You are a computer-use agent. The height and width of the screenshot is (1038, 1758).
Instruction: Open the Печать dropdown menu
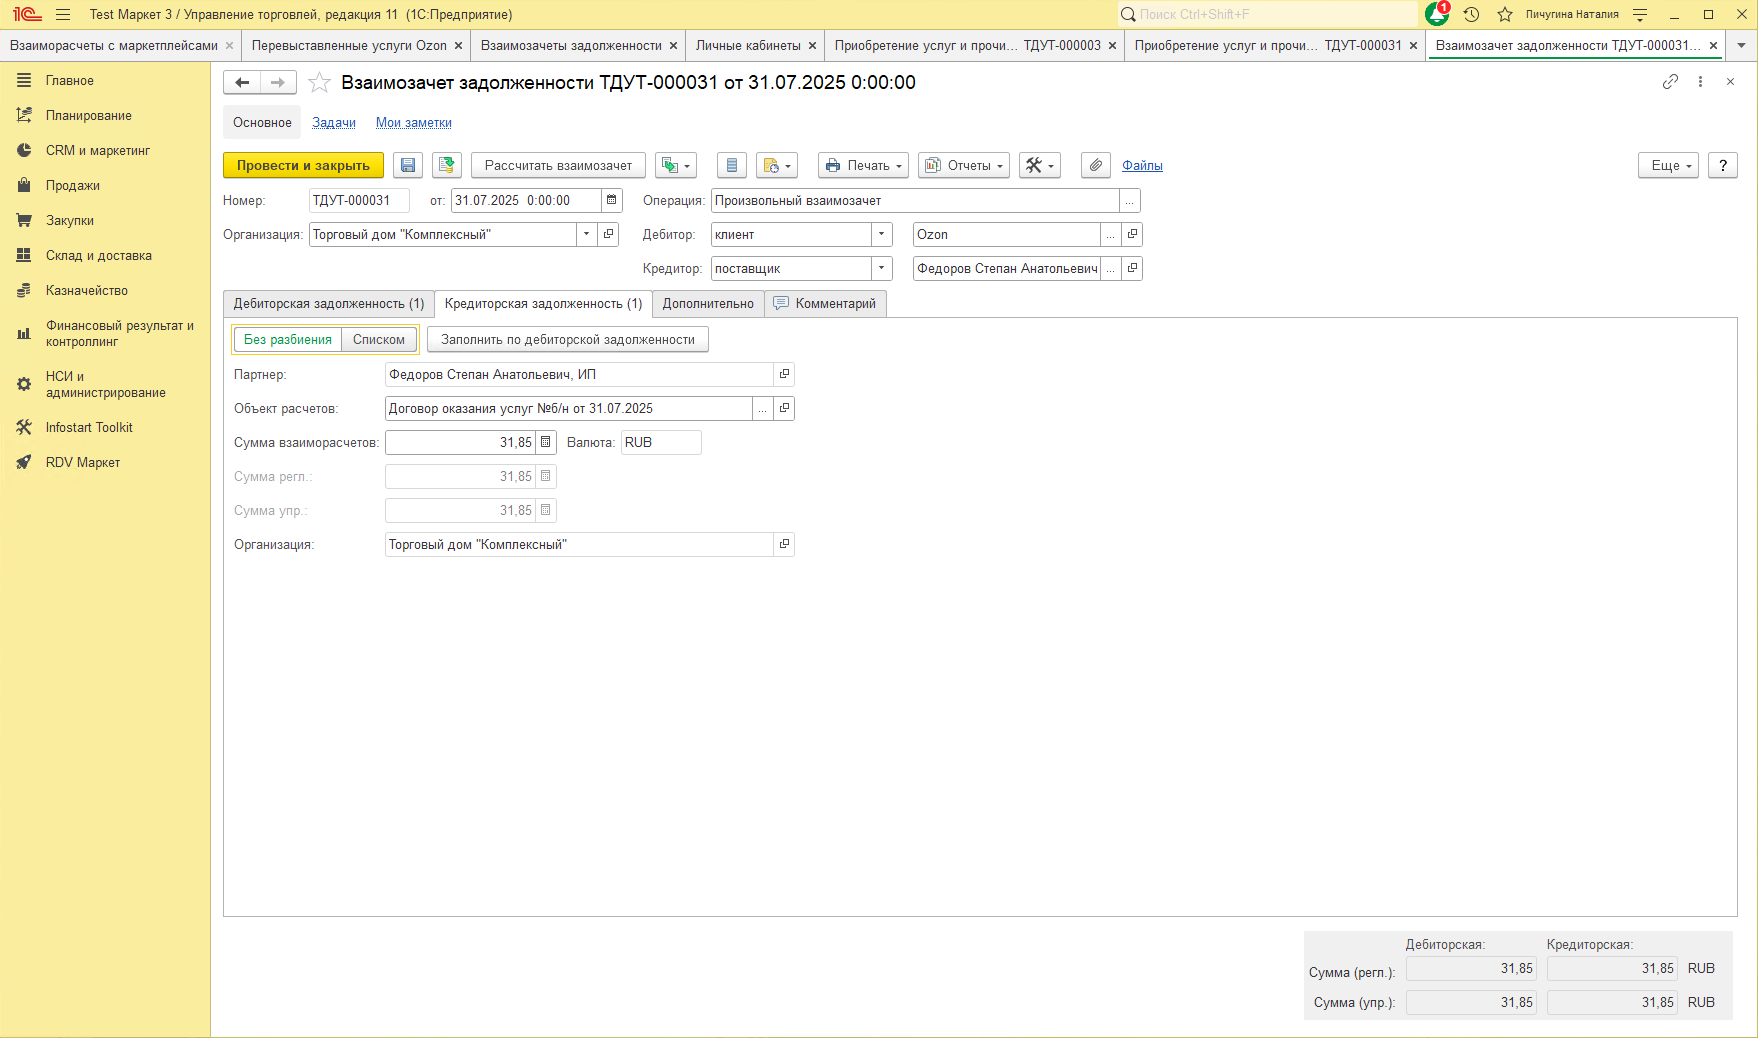863,166
